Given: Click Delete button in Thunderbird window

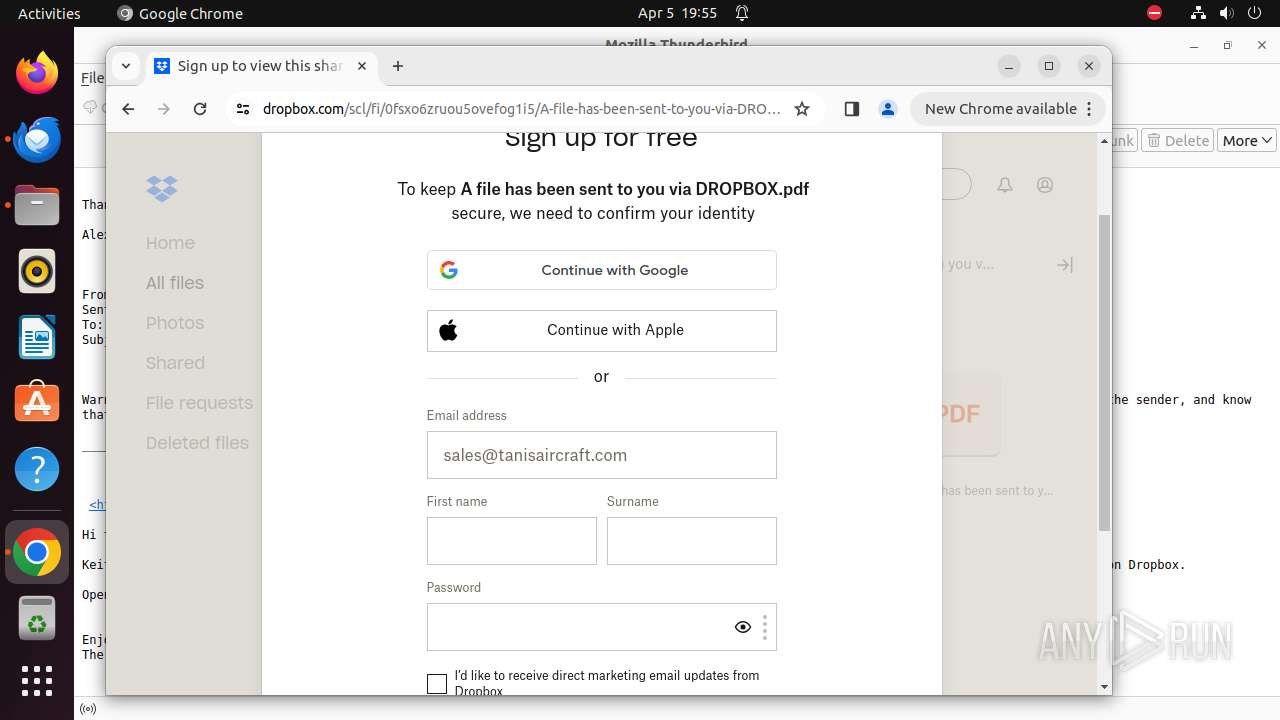Looking at the screenshot, I should point(1177,141).
